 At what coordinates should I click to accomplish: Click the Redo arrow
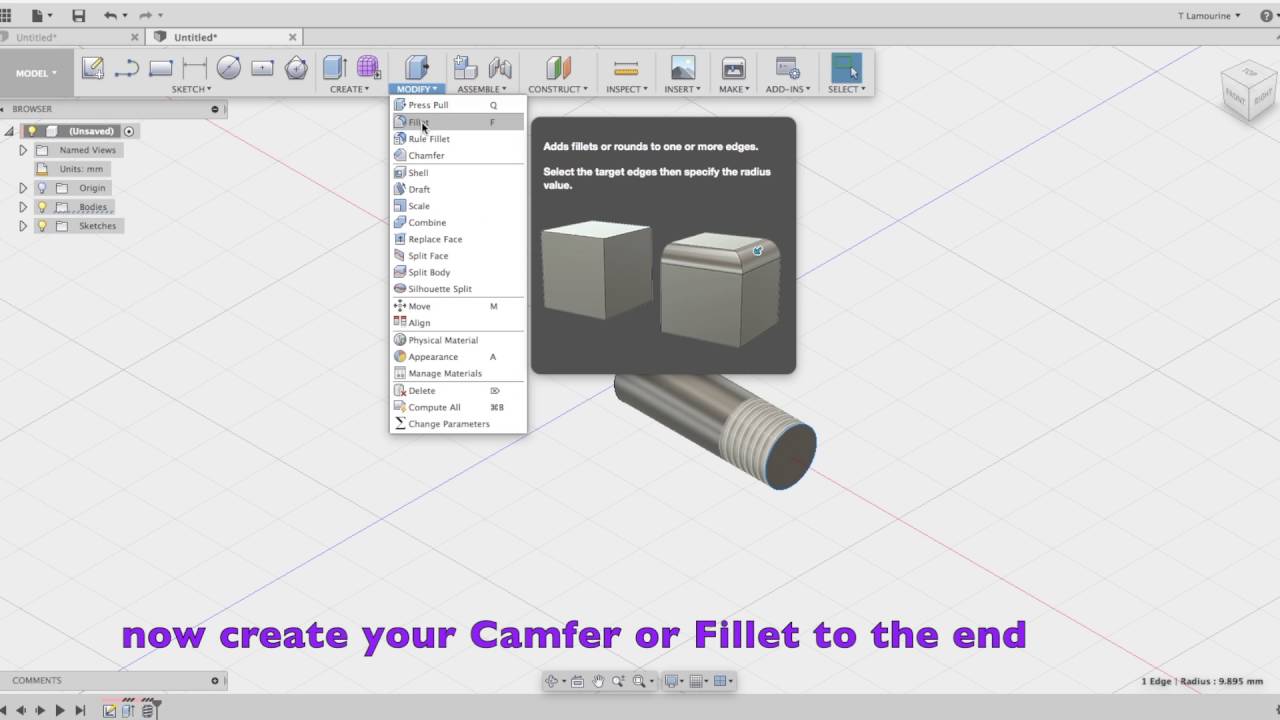[145, 16]
